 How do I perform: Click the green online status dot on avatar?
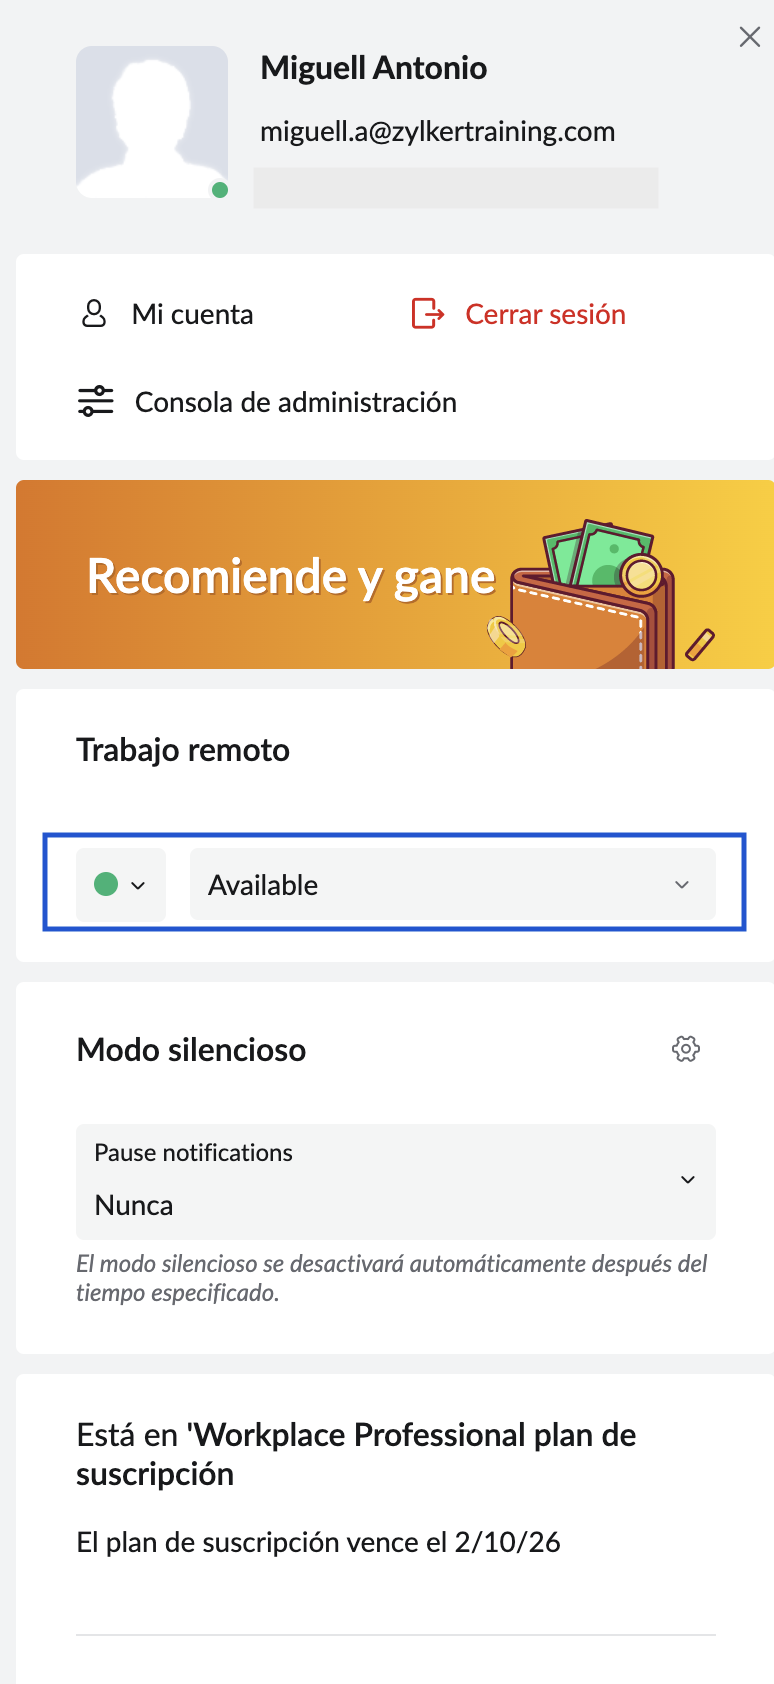(x=220, y=191)
